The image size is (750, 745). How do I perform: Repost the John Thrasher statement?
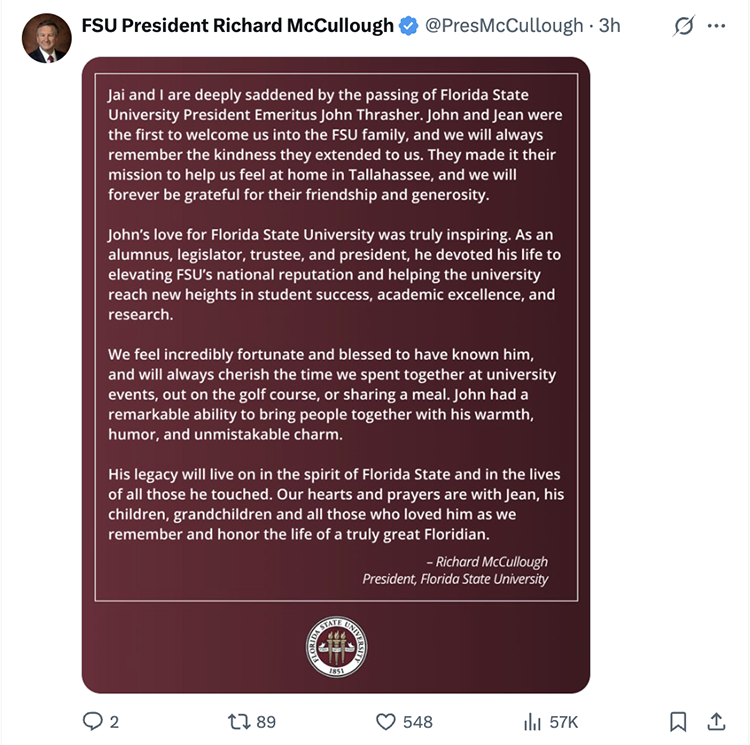coord(240,721)
